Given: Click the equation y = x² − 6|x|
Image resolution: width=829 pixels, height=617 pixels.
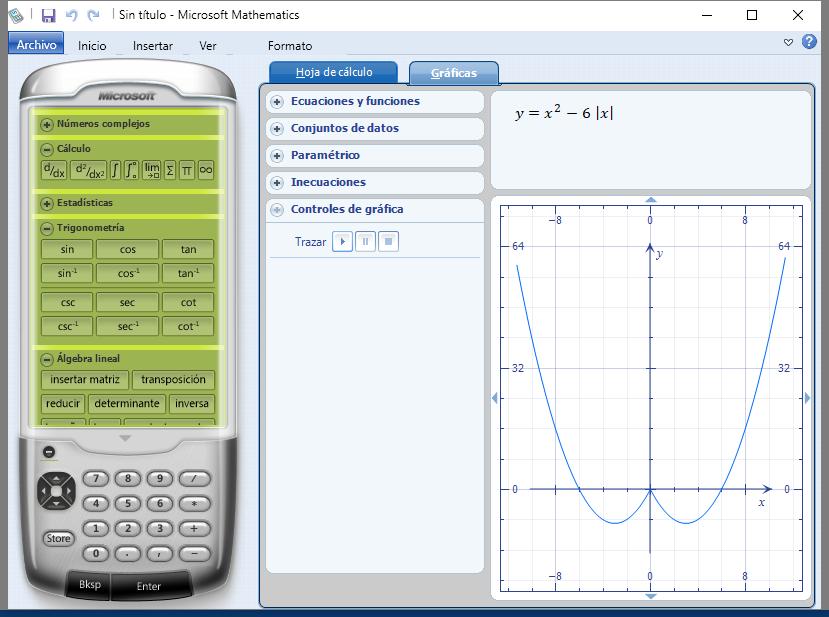Looking at the screenshot, I should [x=564, y=113].
